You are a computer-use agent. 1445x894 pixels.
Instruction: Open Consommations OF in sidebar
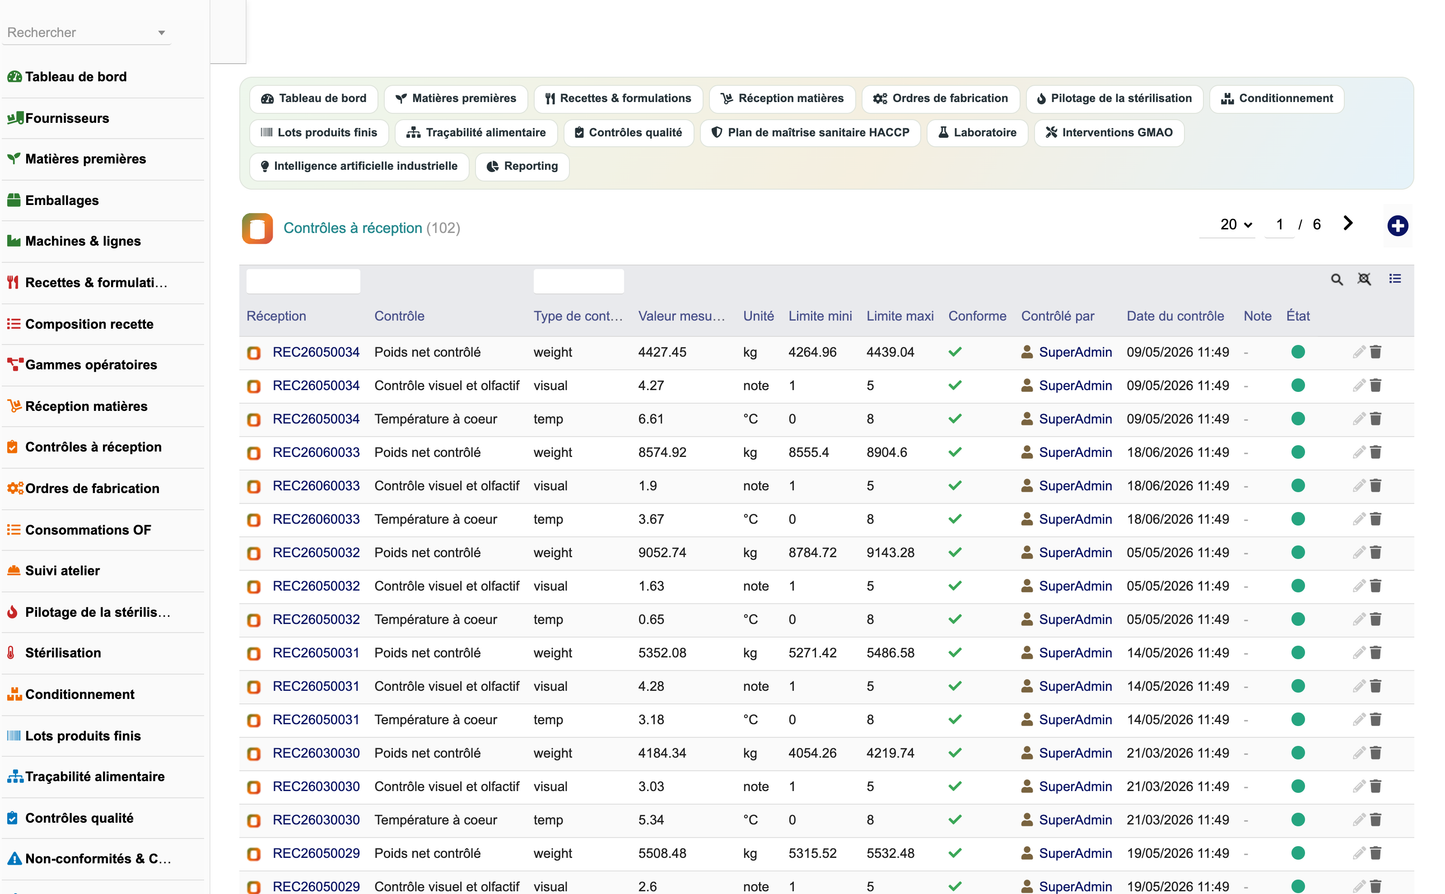point(88,530)
